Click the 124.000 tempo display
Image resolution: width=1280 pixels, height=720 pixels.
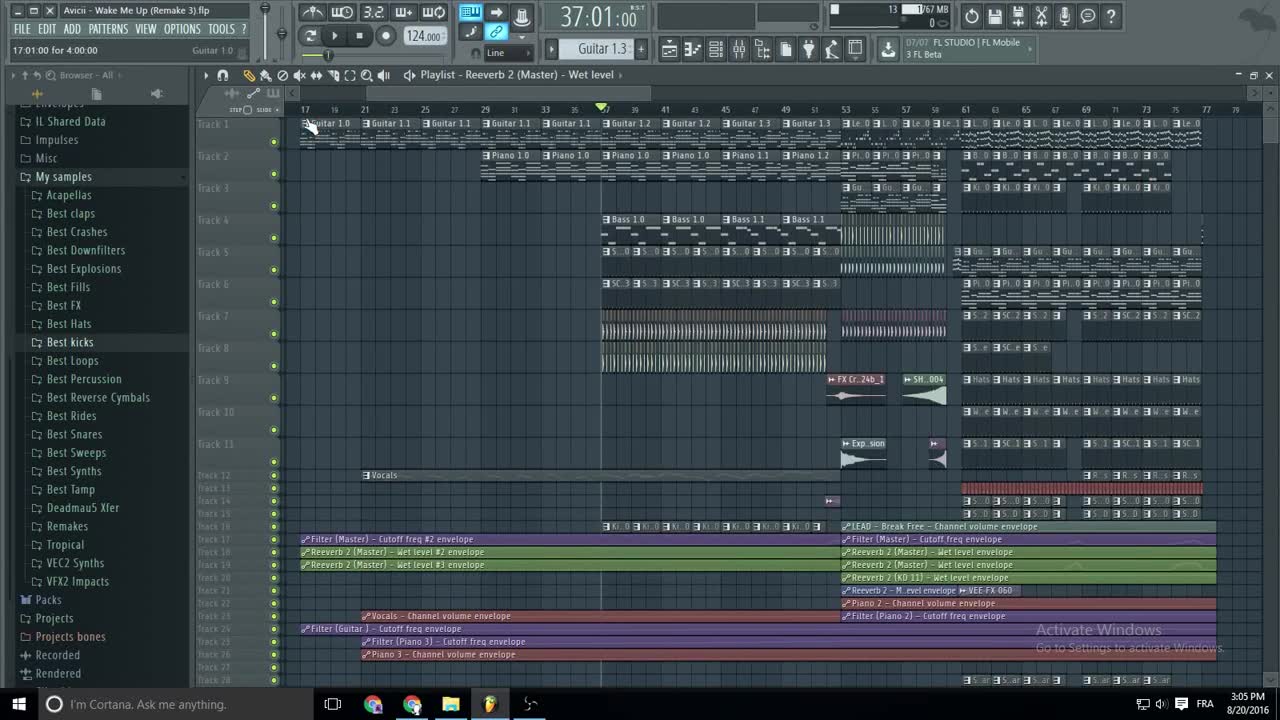[425, 36]
